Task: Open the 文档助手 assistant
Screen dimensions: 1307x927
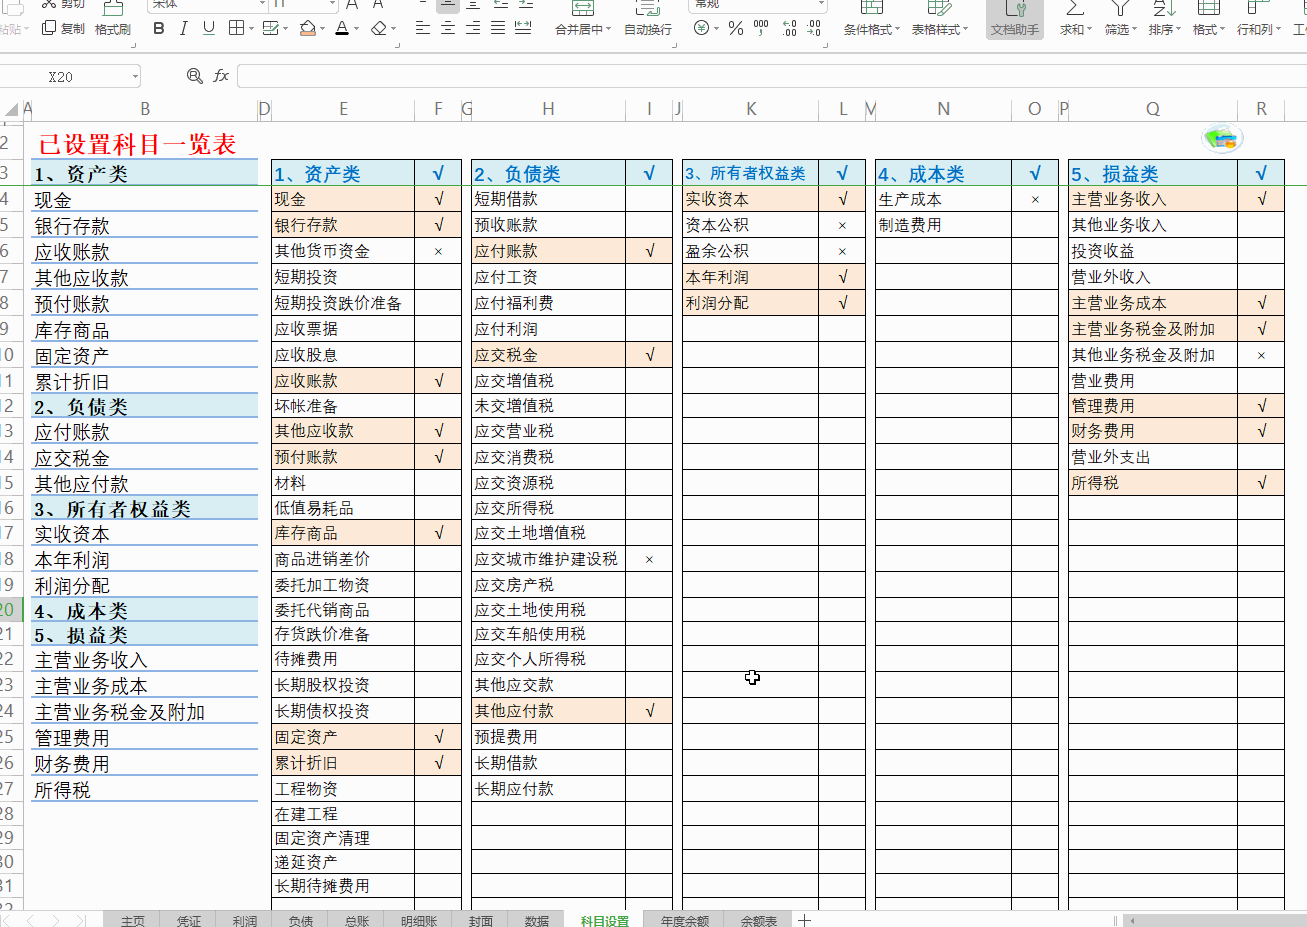Action: (1013, 20)
